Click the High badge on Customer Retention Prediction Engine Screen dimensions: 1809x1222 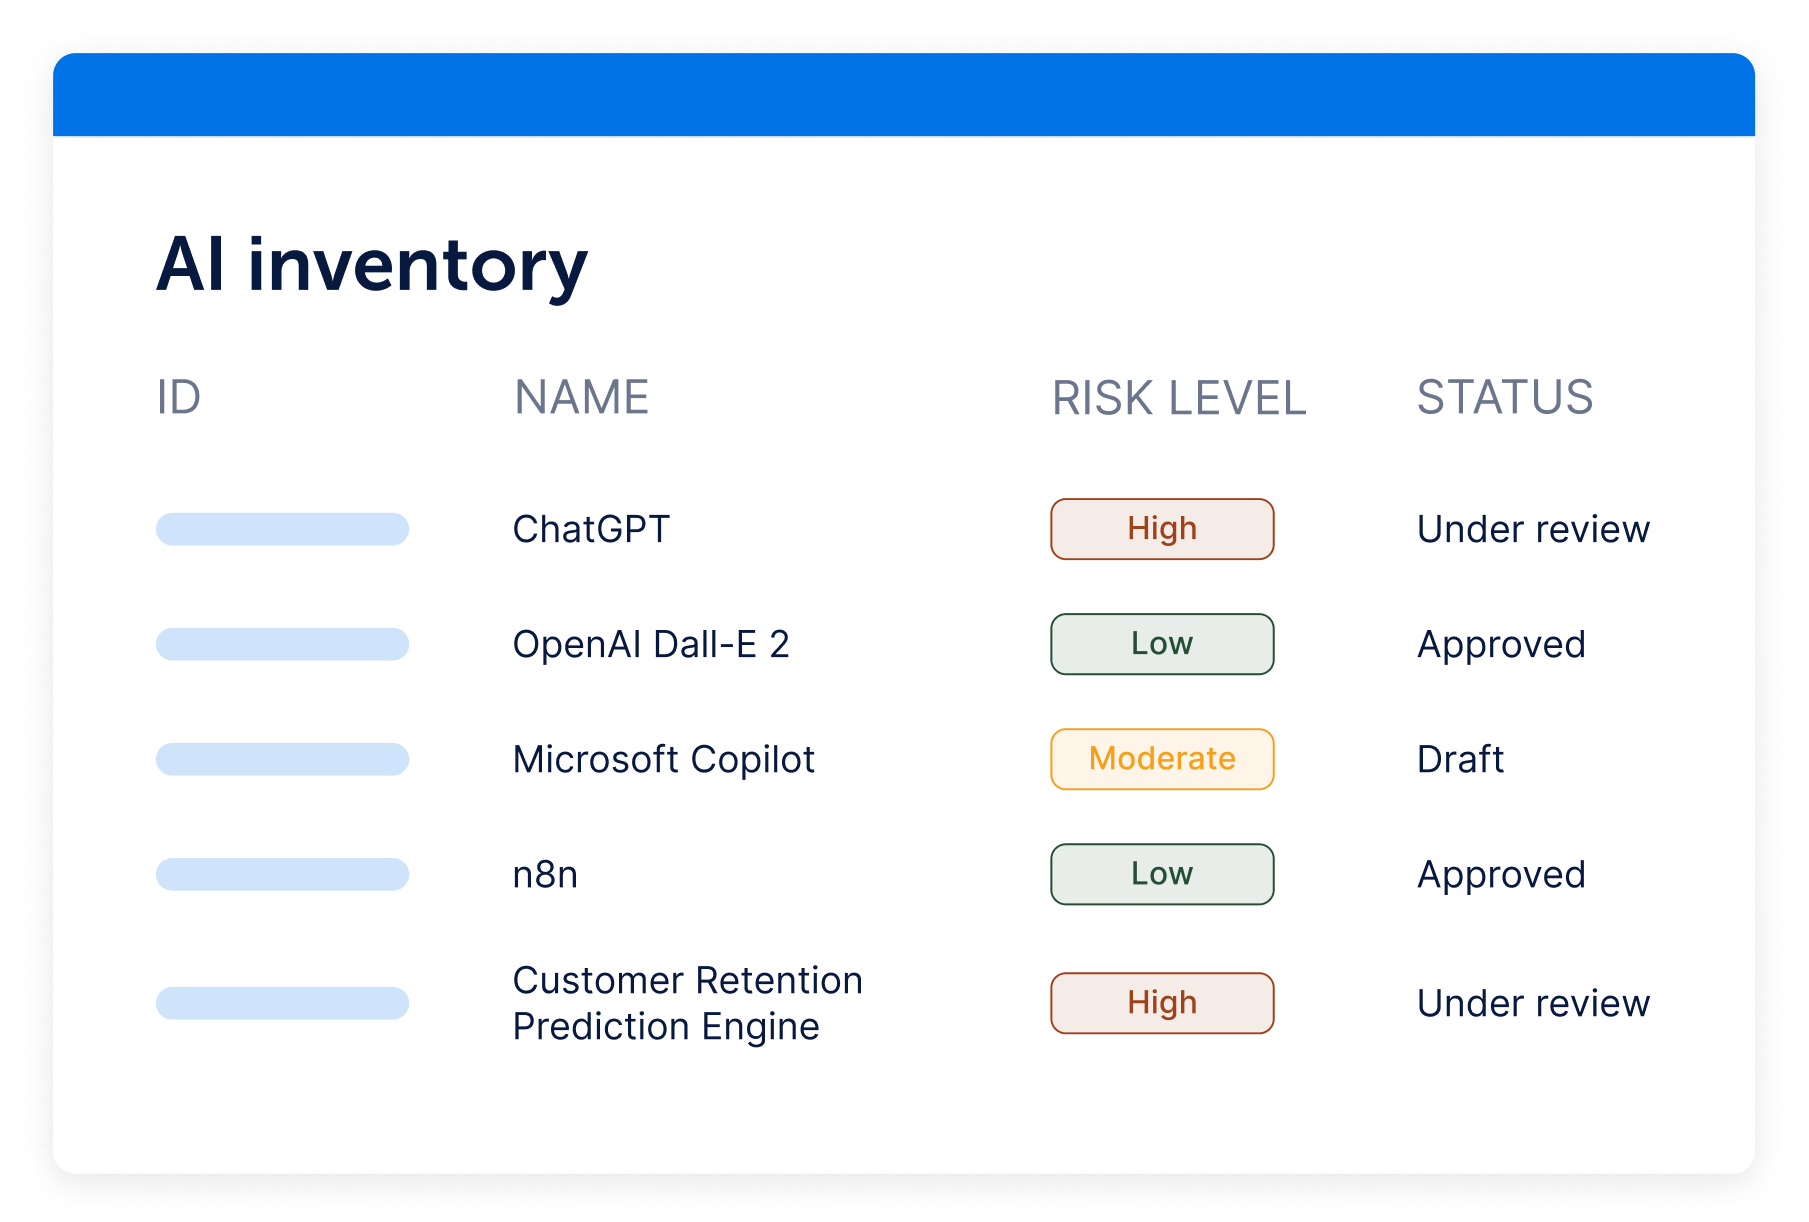click(1161, 1002)
